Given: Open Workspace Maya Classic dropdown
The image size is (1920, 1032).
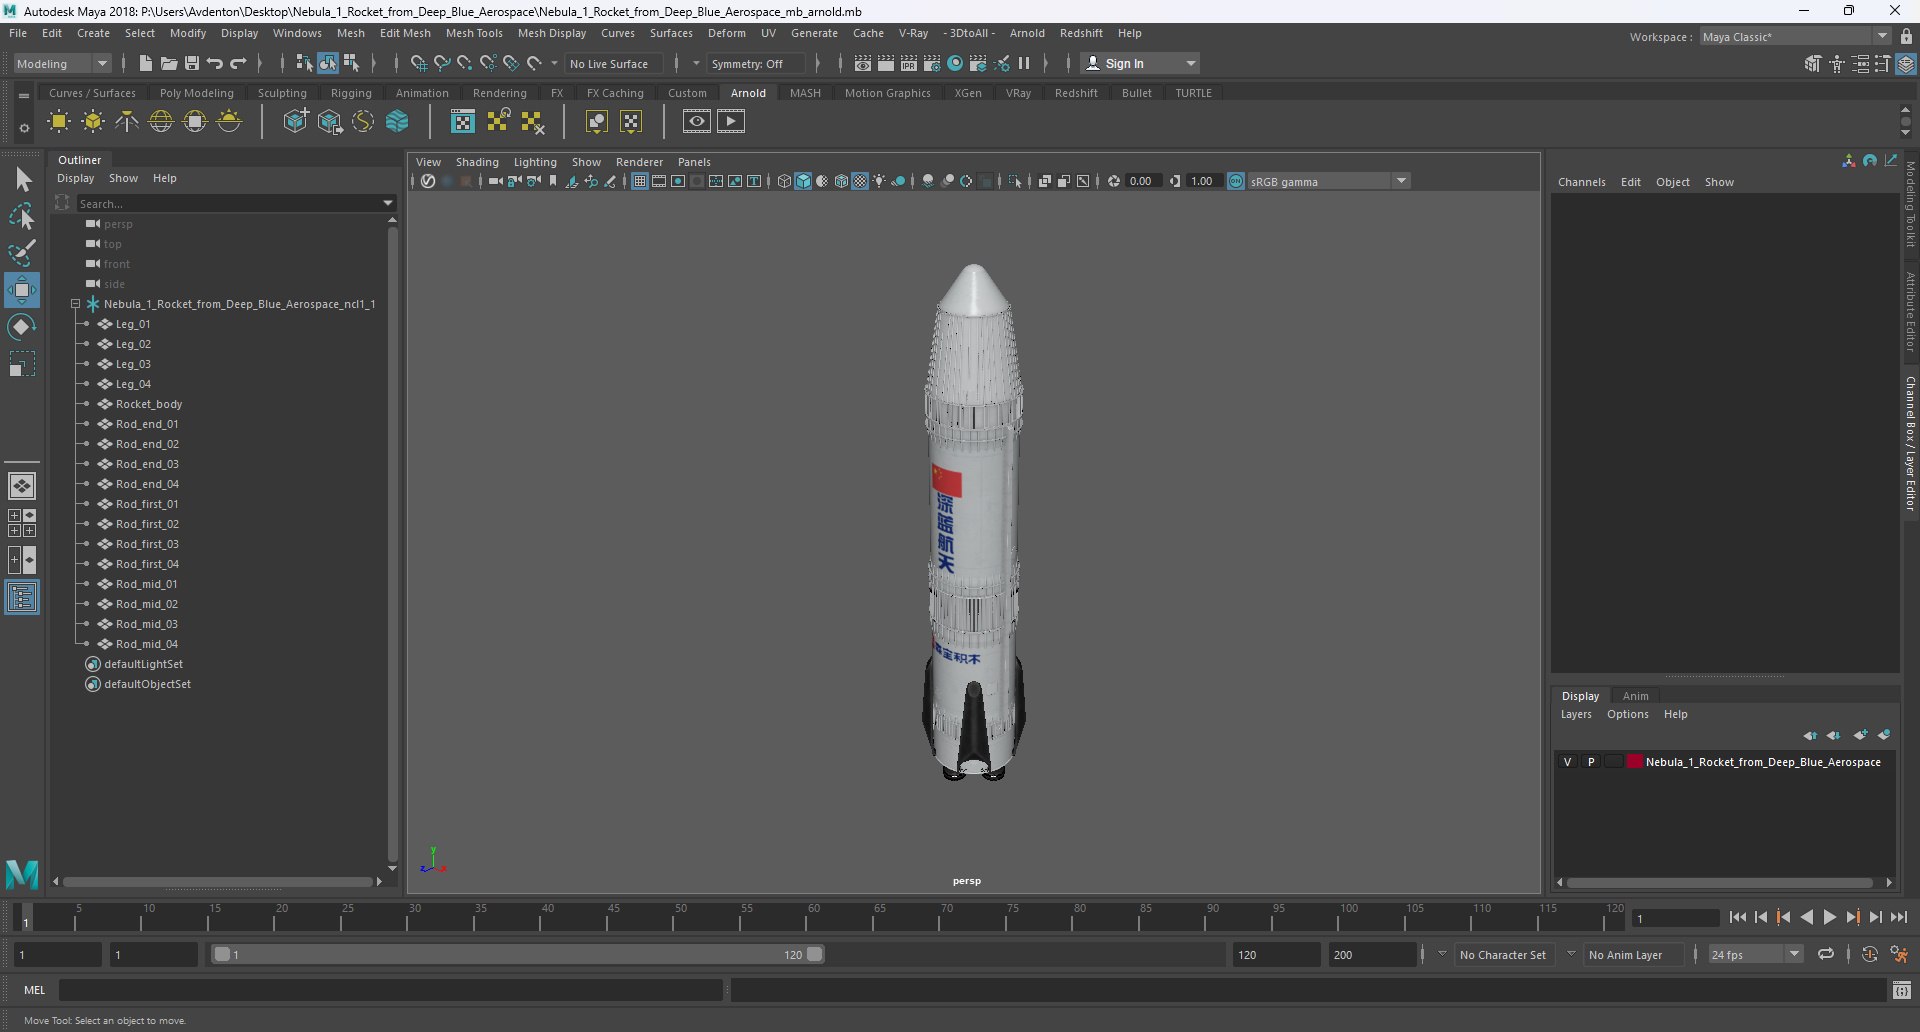Looking at the screenshot, I should [1795, 37].
